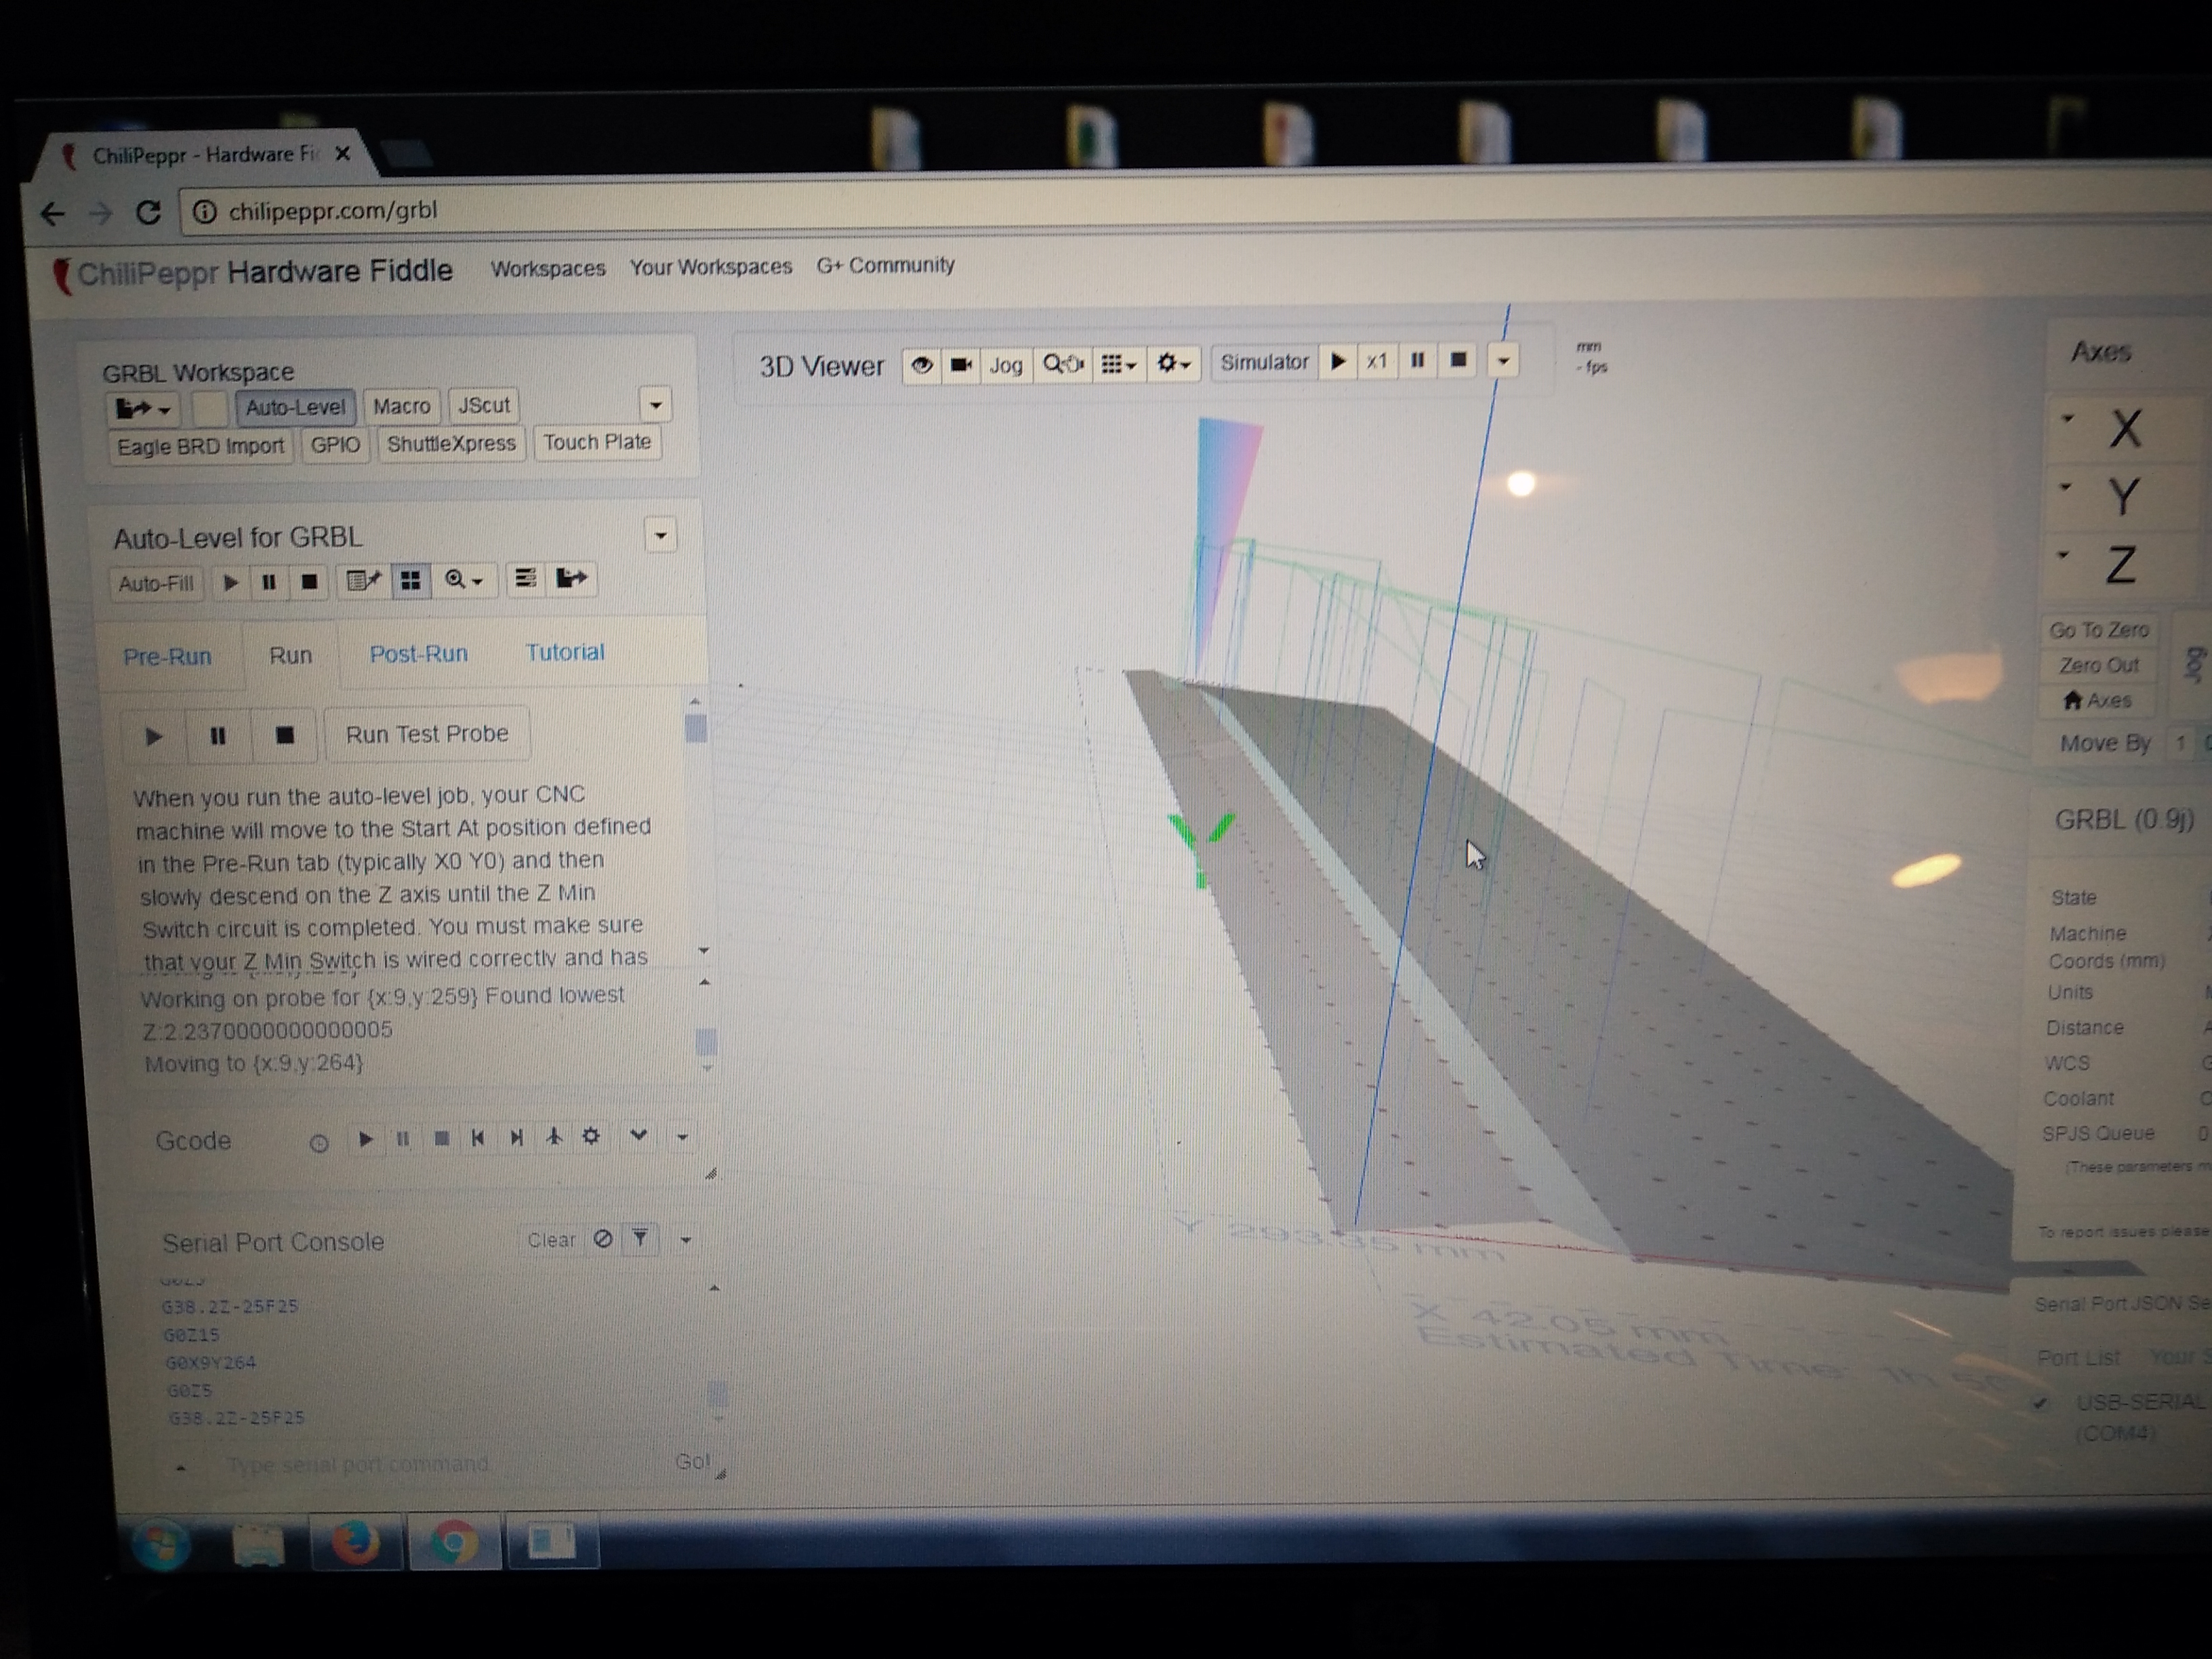Toggle 3D Viewer eye visibility icon
The width and height of the screenshot is (2212, 1659).
coord(921,365)
